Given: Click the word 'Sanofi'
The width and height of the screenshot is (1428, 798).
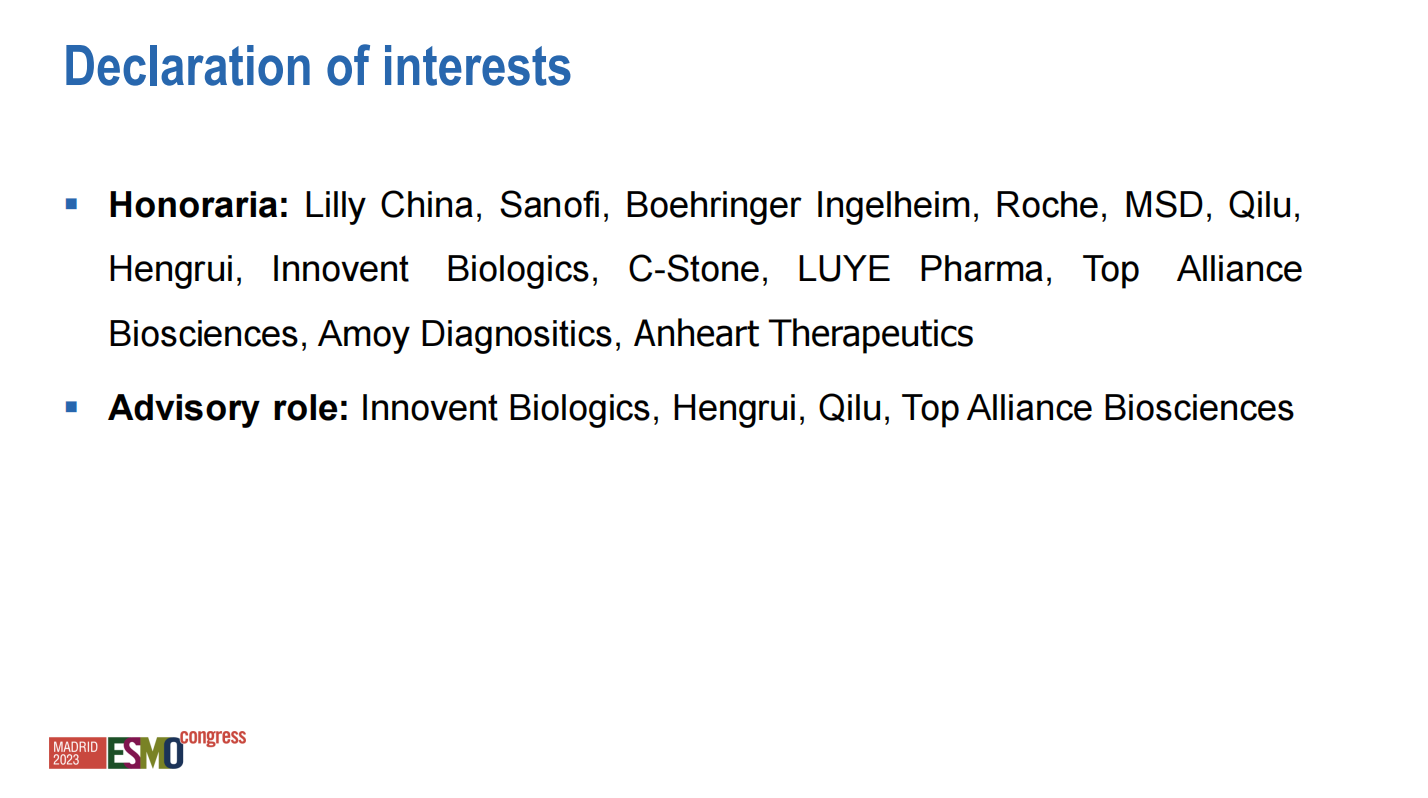Looking at the screenshot, I should click(x=550, y=205).
